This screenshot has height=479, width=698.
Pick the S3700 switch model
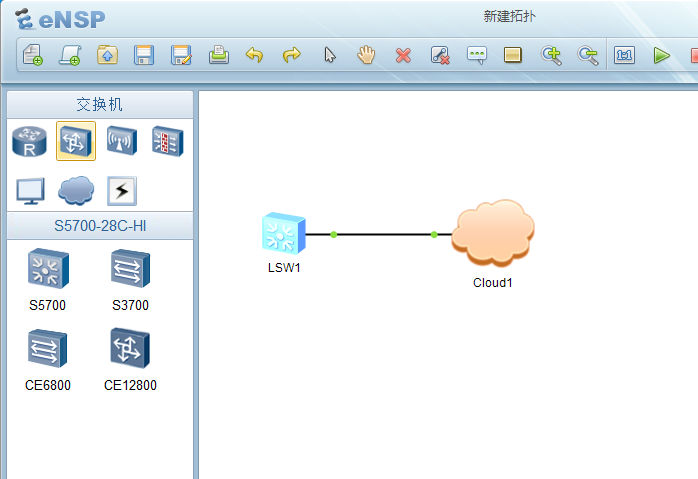pos(130,269)
